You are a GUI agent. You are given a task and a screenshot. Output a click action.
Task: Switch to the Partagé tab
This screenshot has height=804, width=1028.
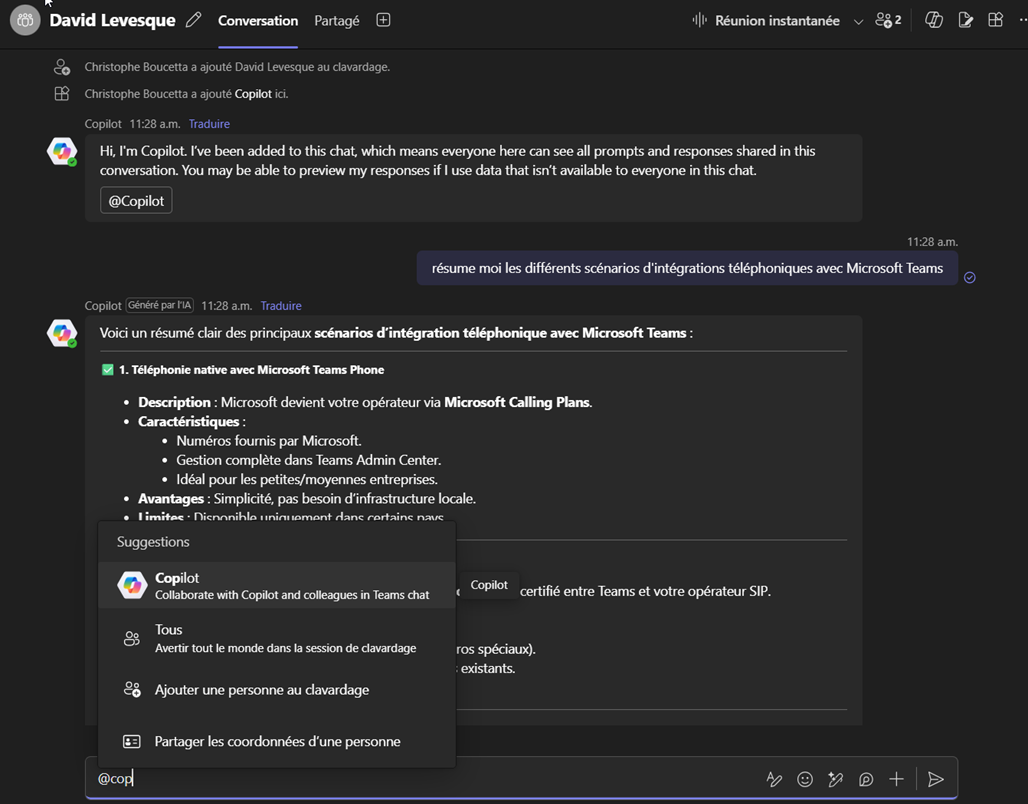tap(336, 20)
